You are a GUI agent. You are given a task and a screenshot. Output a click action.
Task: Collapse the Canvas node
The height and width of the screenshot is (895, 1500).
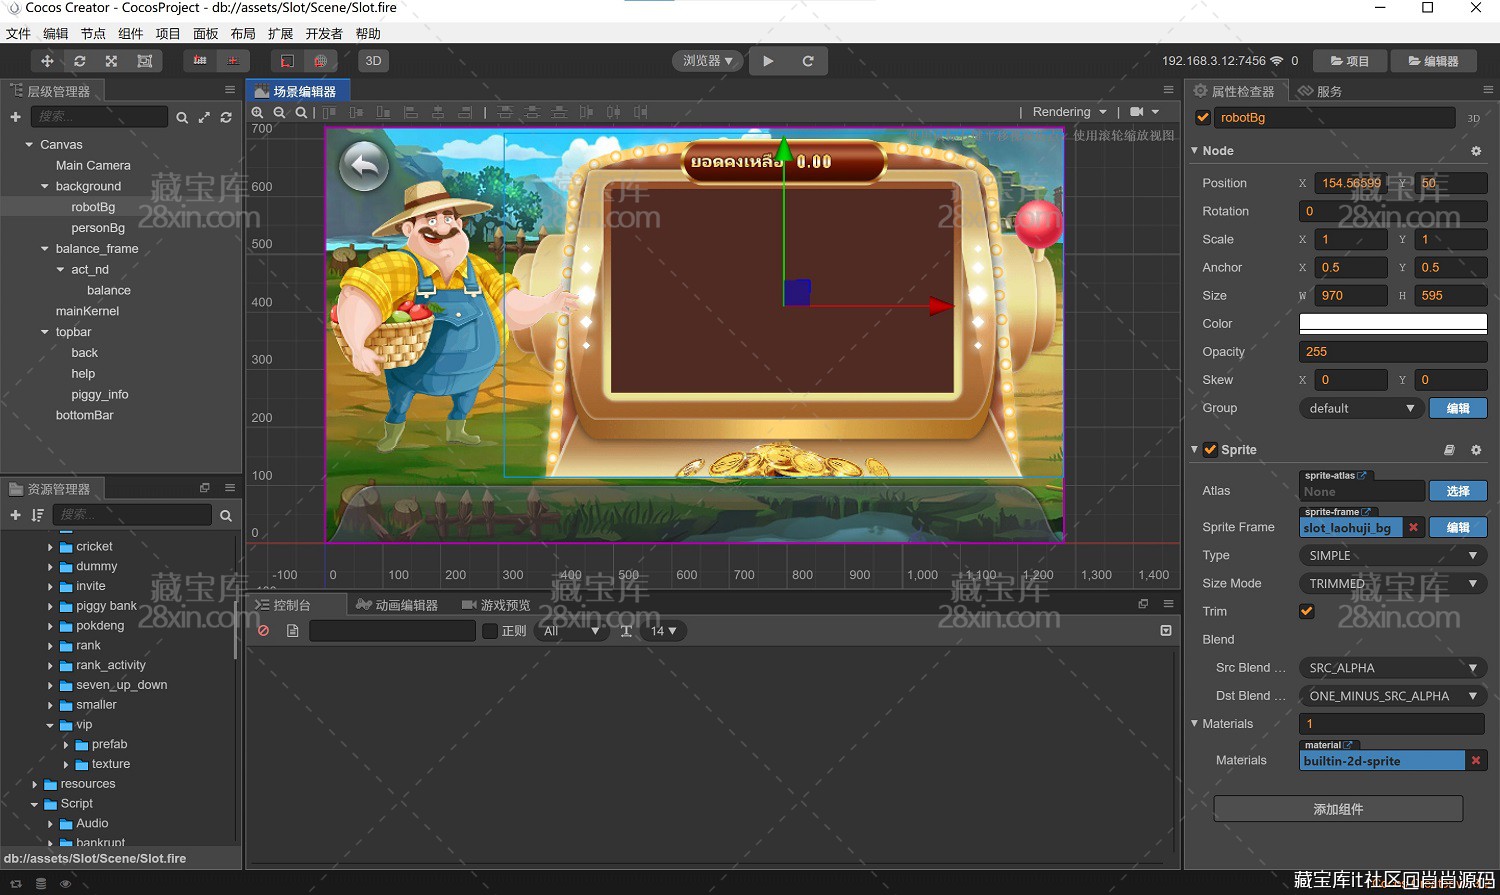point(29,145)
